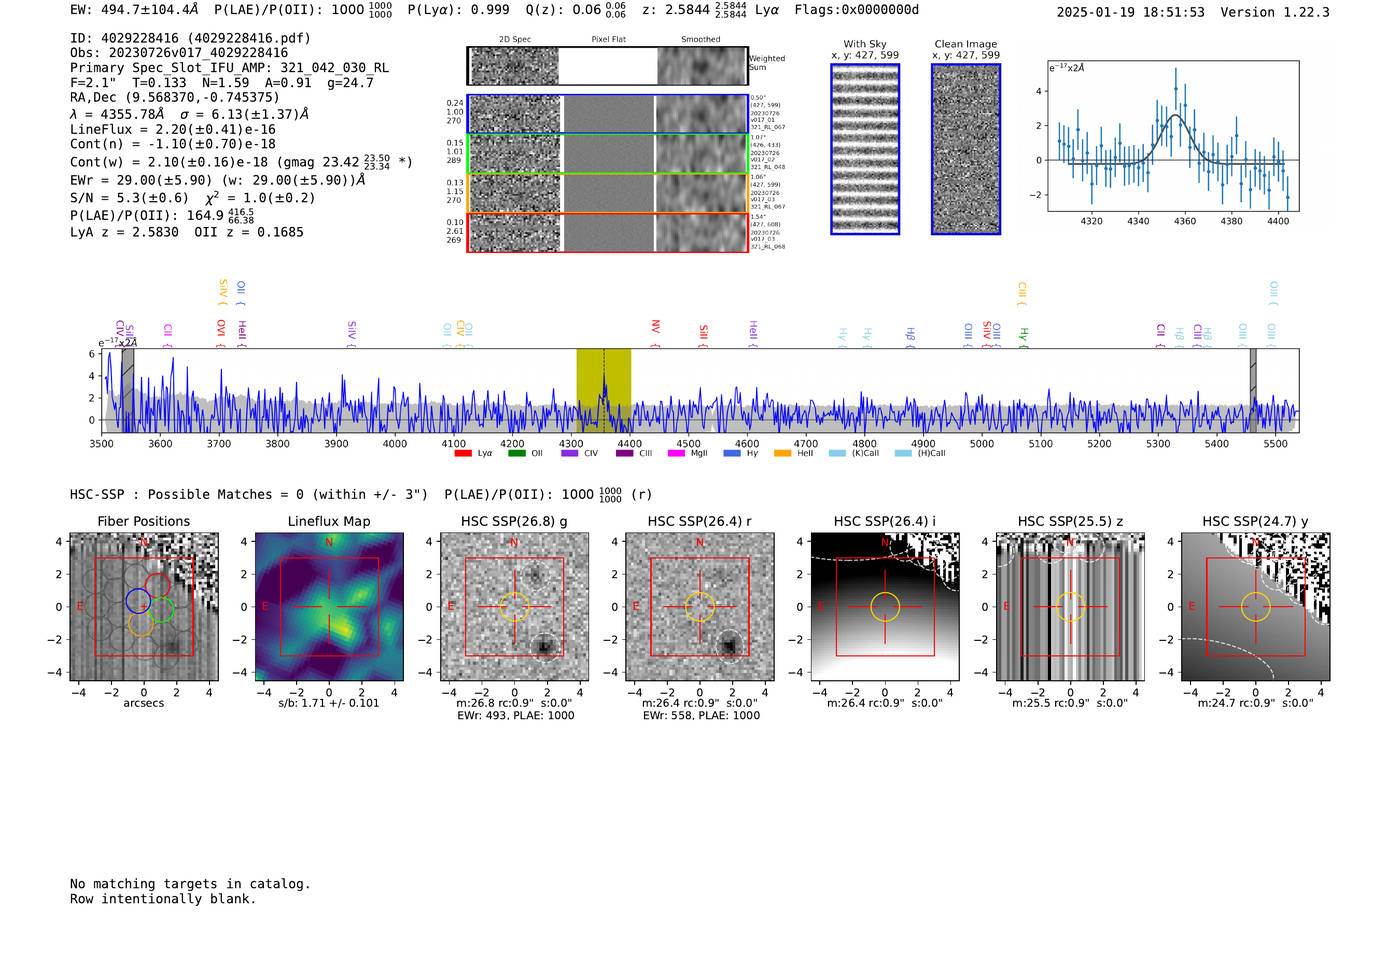Open the Weighted Sum Smoothed panel
The height and width of the screenshot is (953, 1400).
(702, 66)
